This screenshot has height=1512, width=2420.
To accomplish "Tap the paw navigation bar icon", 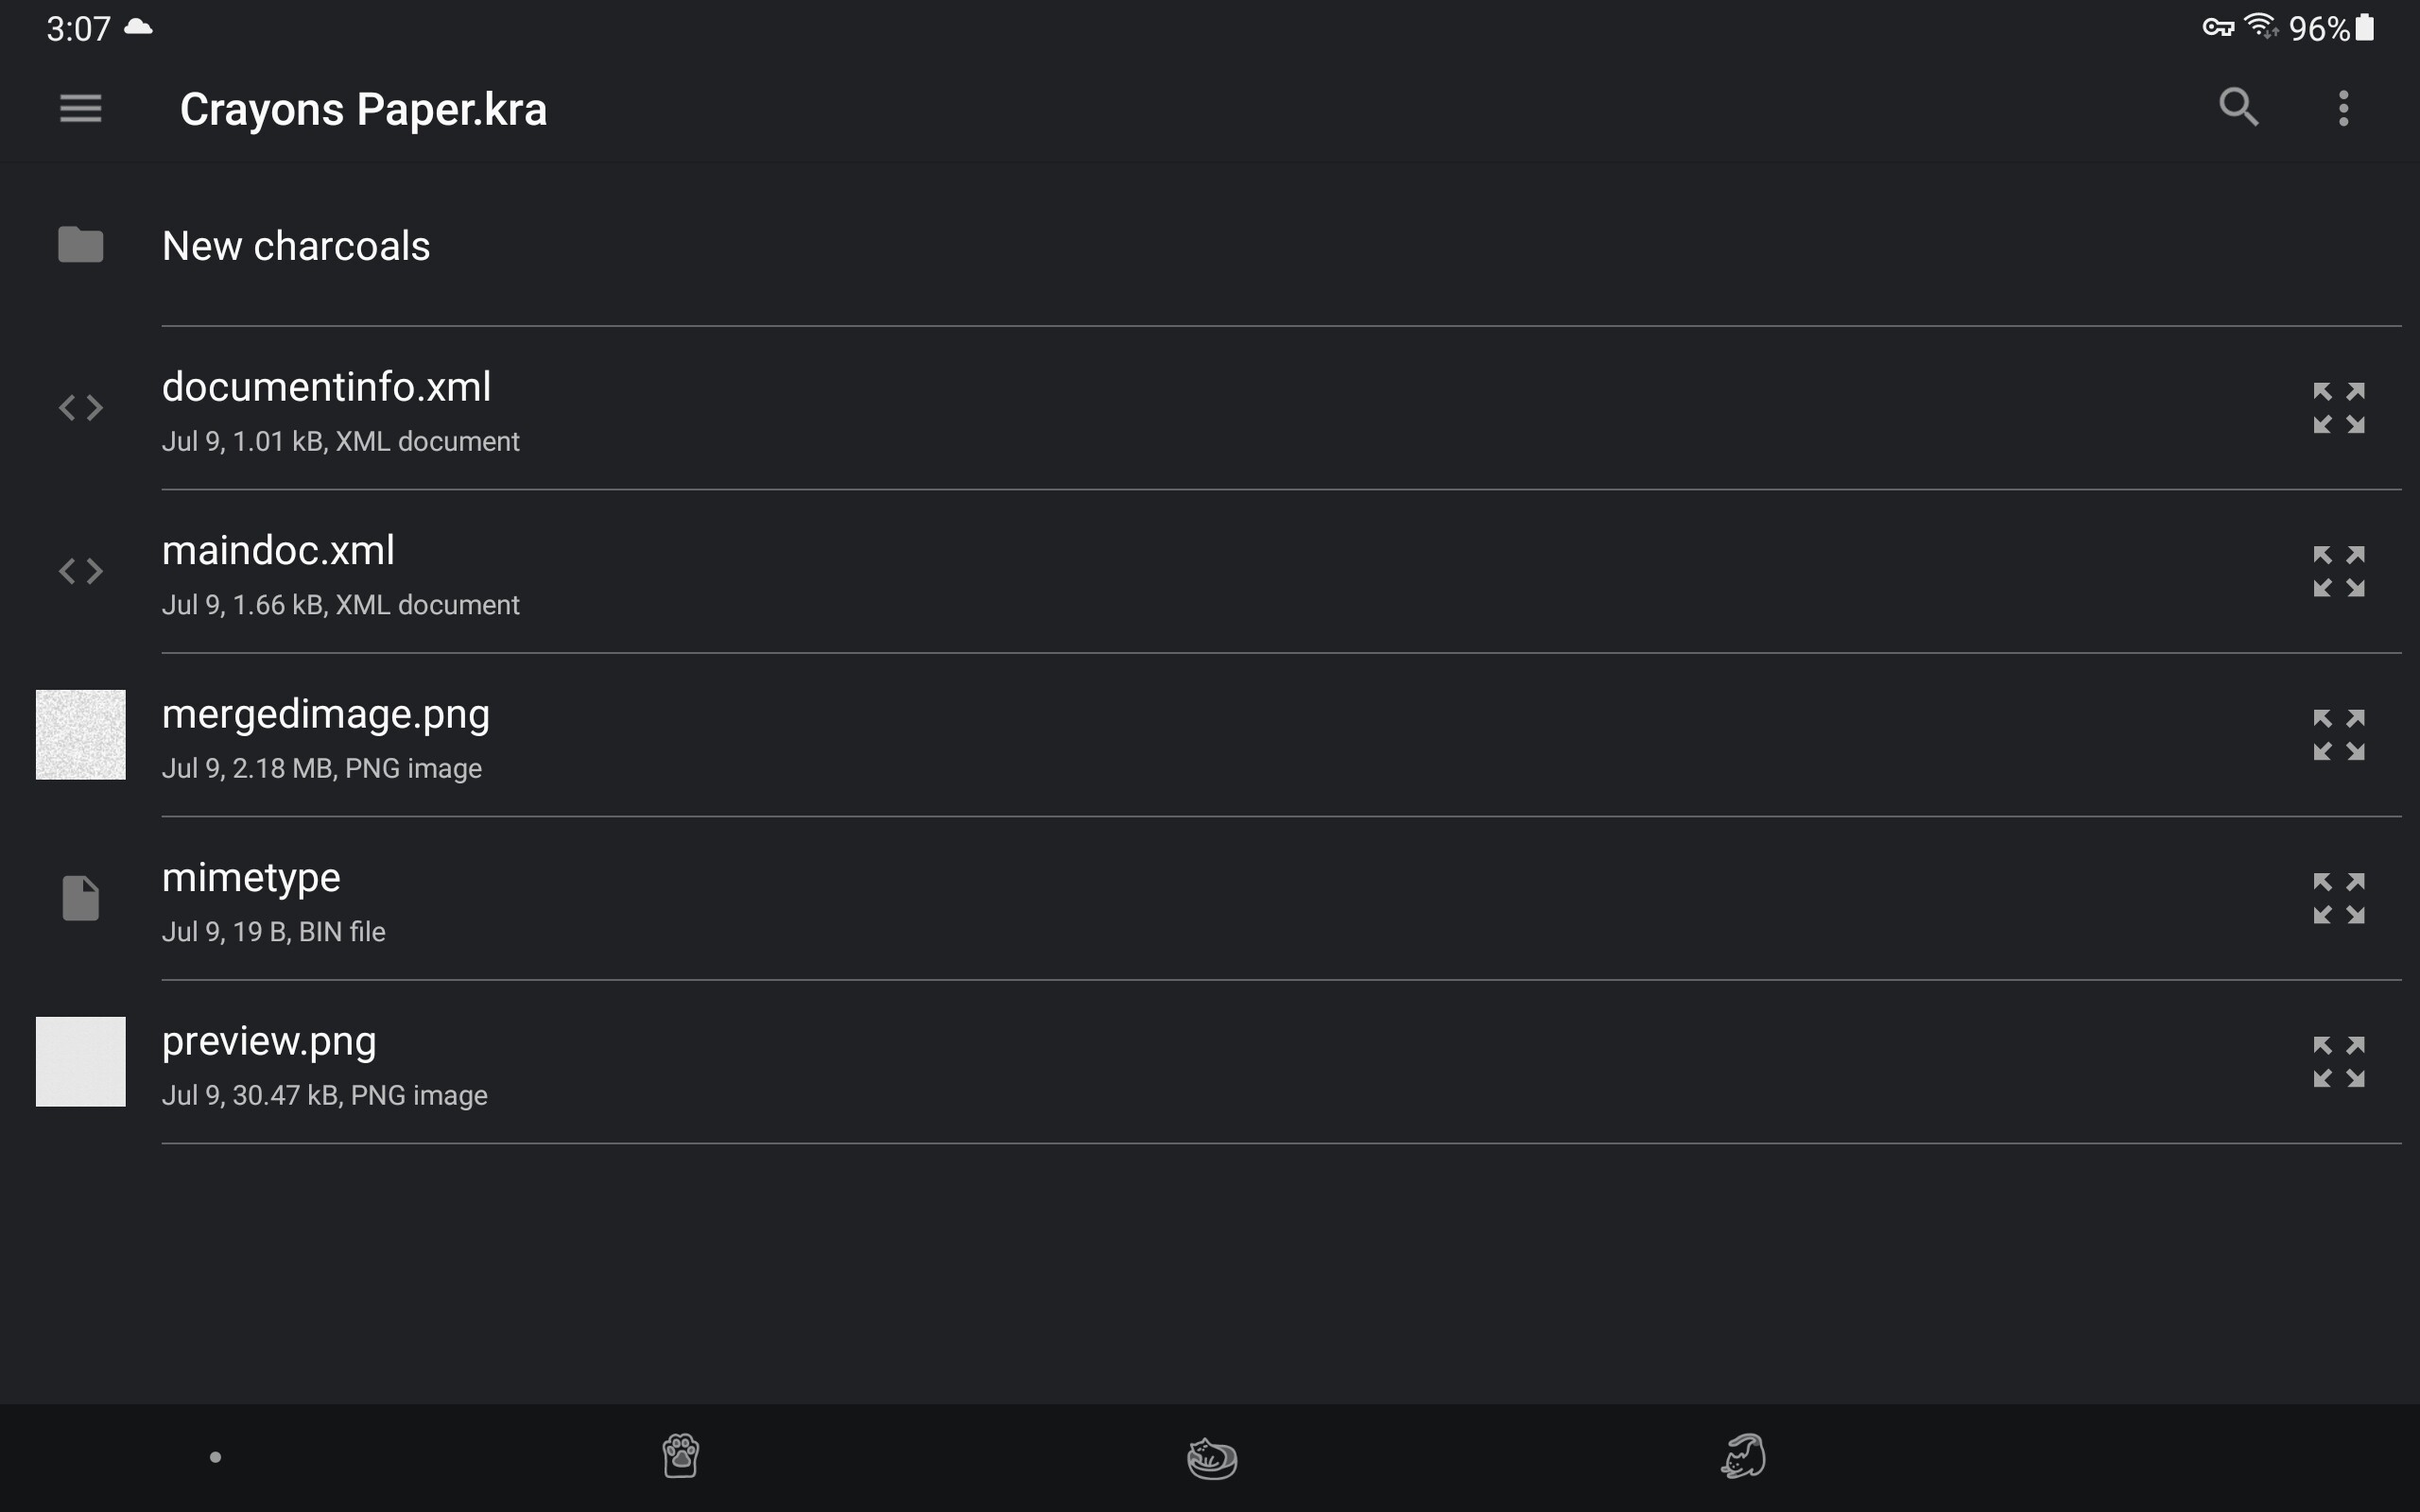I will coord(680,1456).
